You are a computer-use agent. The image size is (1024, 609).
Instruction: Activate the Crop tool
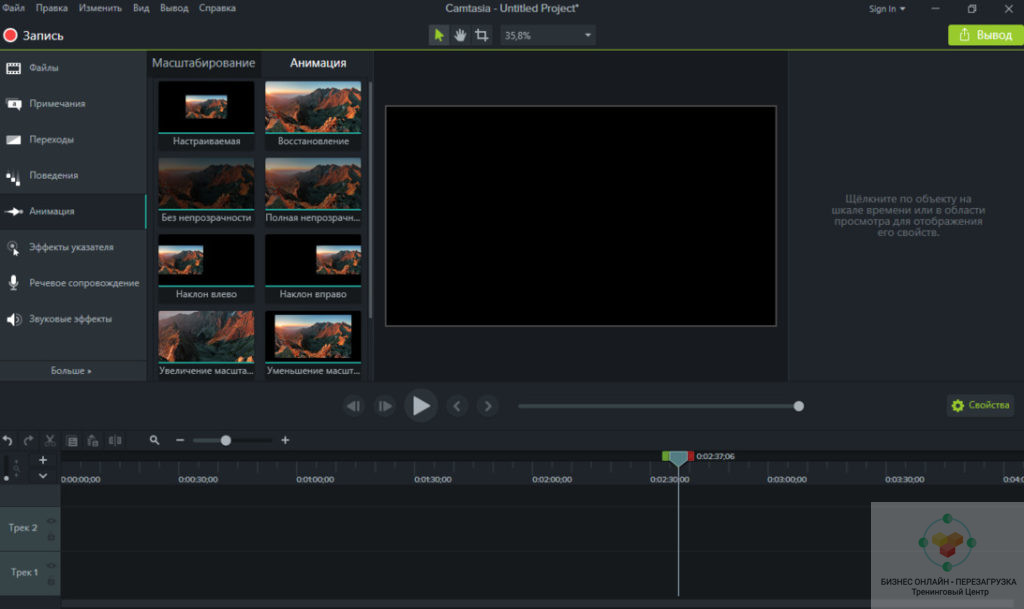point(483,35)
